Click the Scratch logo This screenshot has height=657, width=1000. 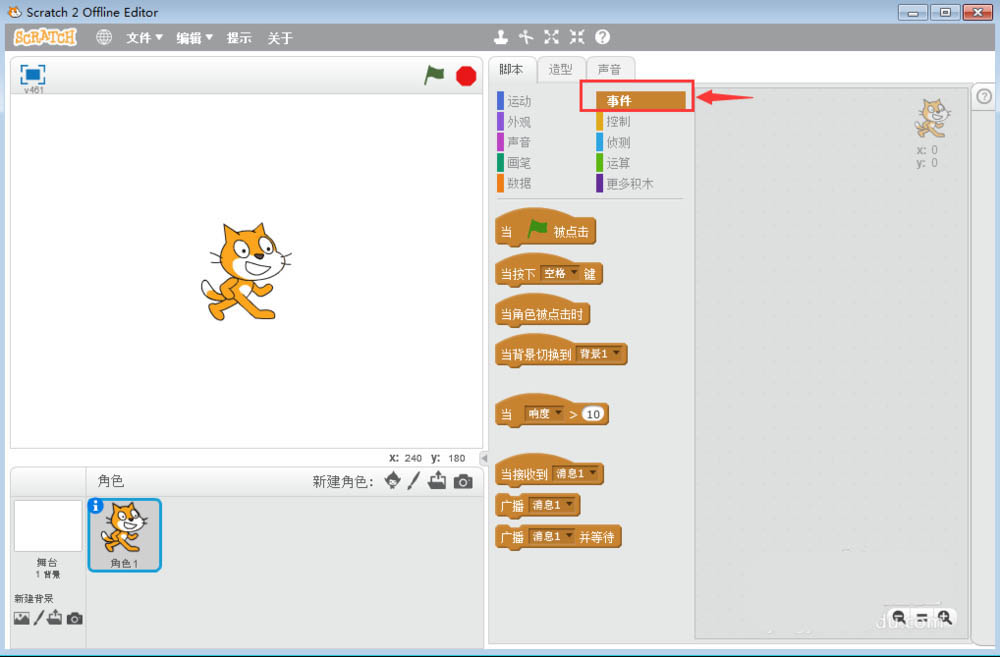[x=45, y=37]
